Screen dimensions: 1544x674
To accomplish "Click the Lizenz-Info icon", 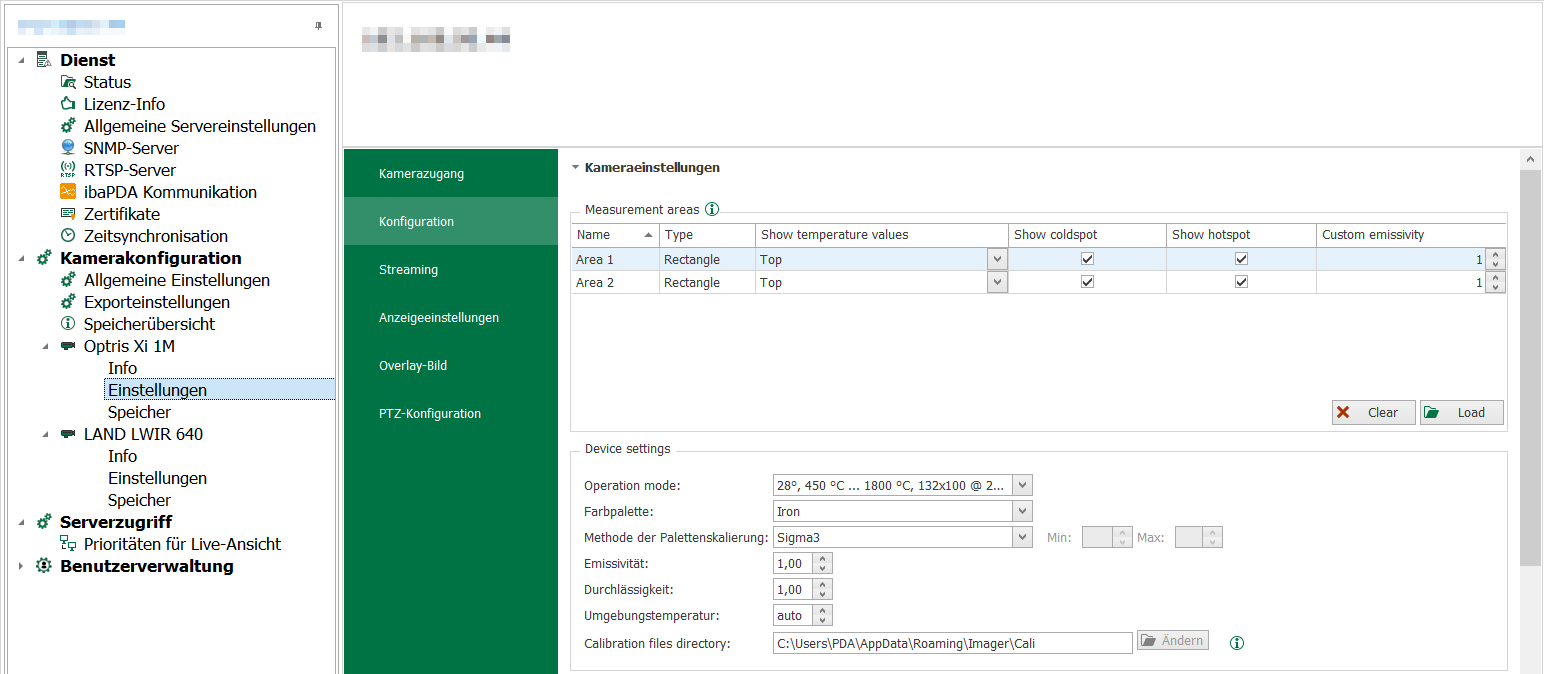I will click(68, 104).
